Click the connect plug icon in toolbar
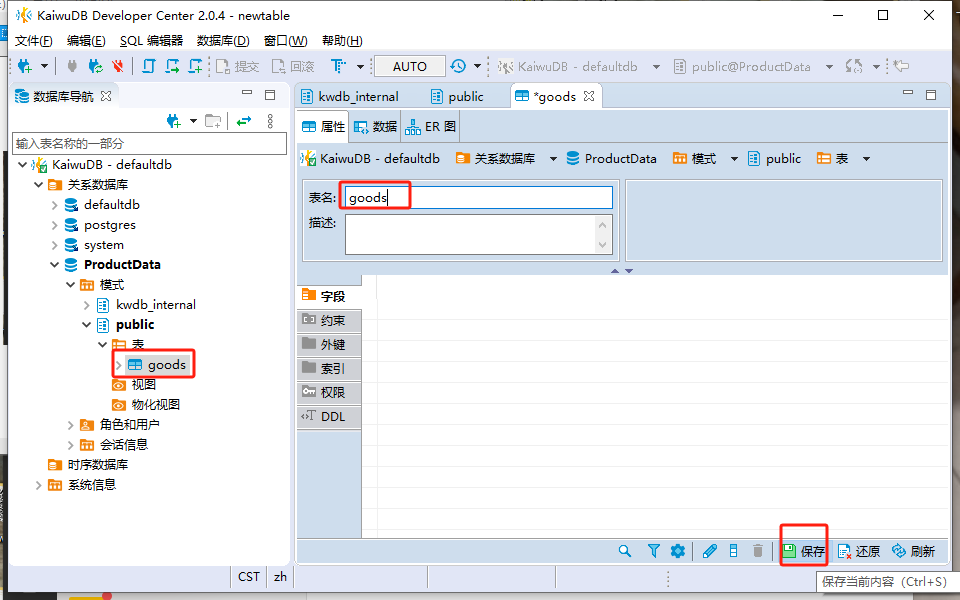Viewport: 960px width, 600px height. [72, 66]
